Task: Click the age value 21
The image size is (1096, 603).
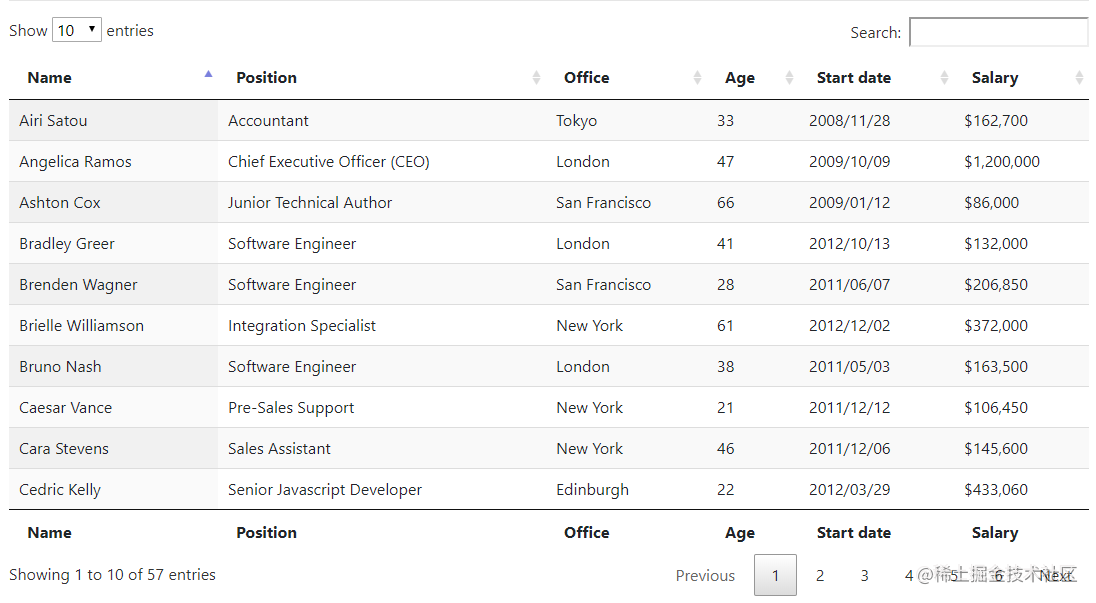Action: (726, 407)
